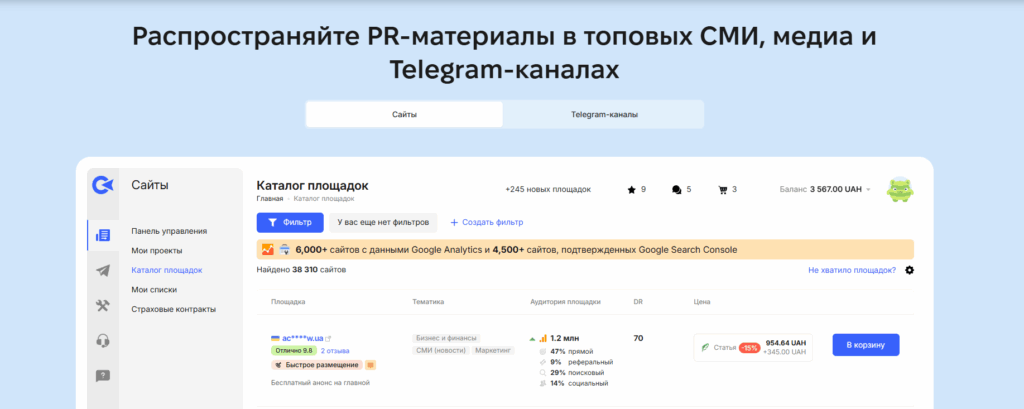
Task: Open Мои проекты menu item
Action: click(157, 250)
